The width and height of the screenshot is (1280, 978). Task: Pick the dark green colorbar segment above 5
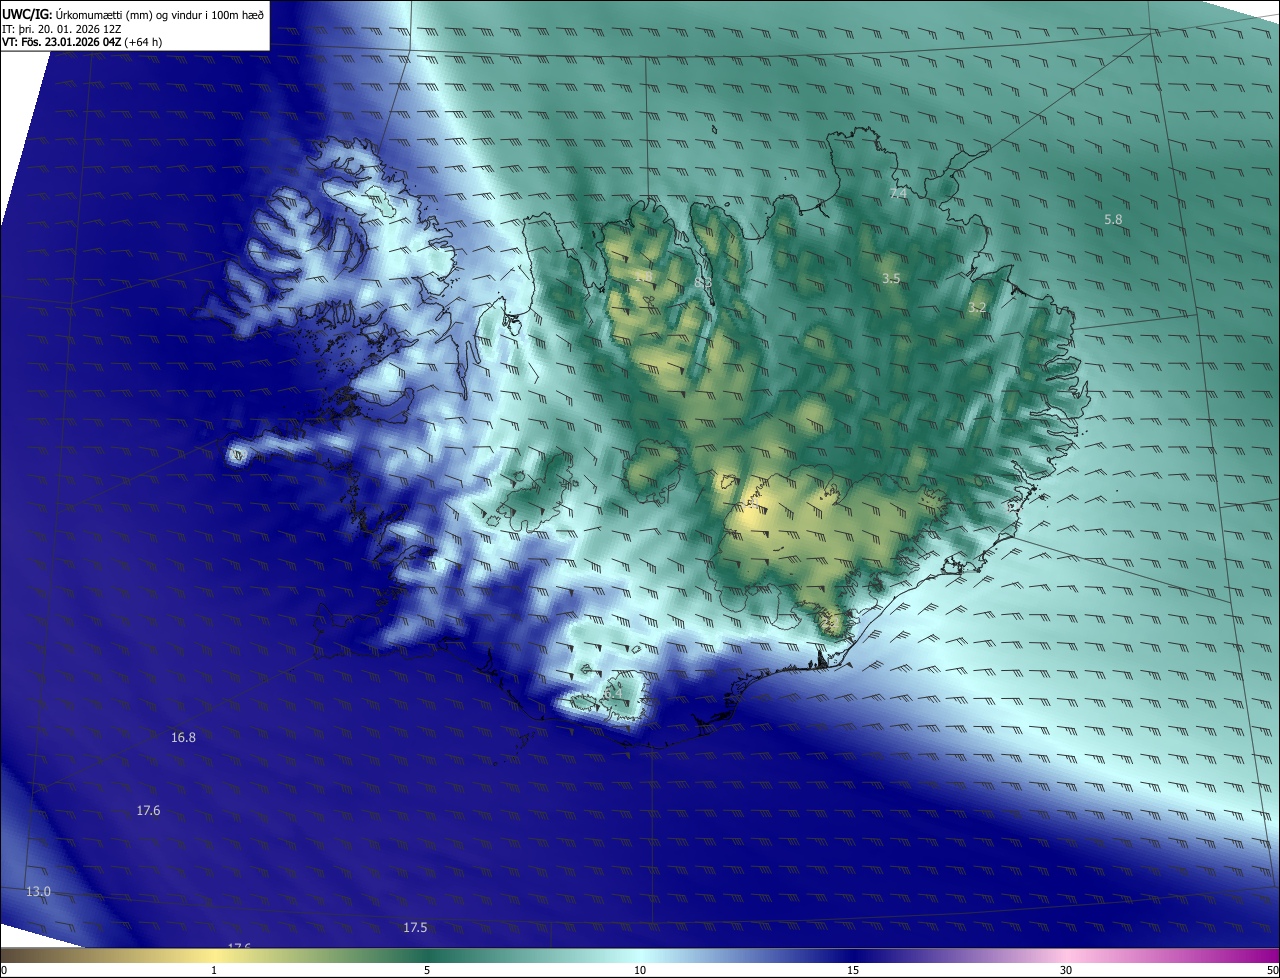coord(427,955)
